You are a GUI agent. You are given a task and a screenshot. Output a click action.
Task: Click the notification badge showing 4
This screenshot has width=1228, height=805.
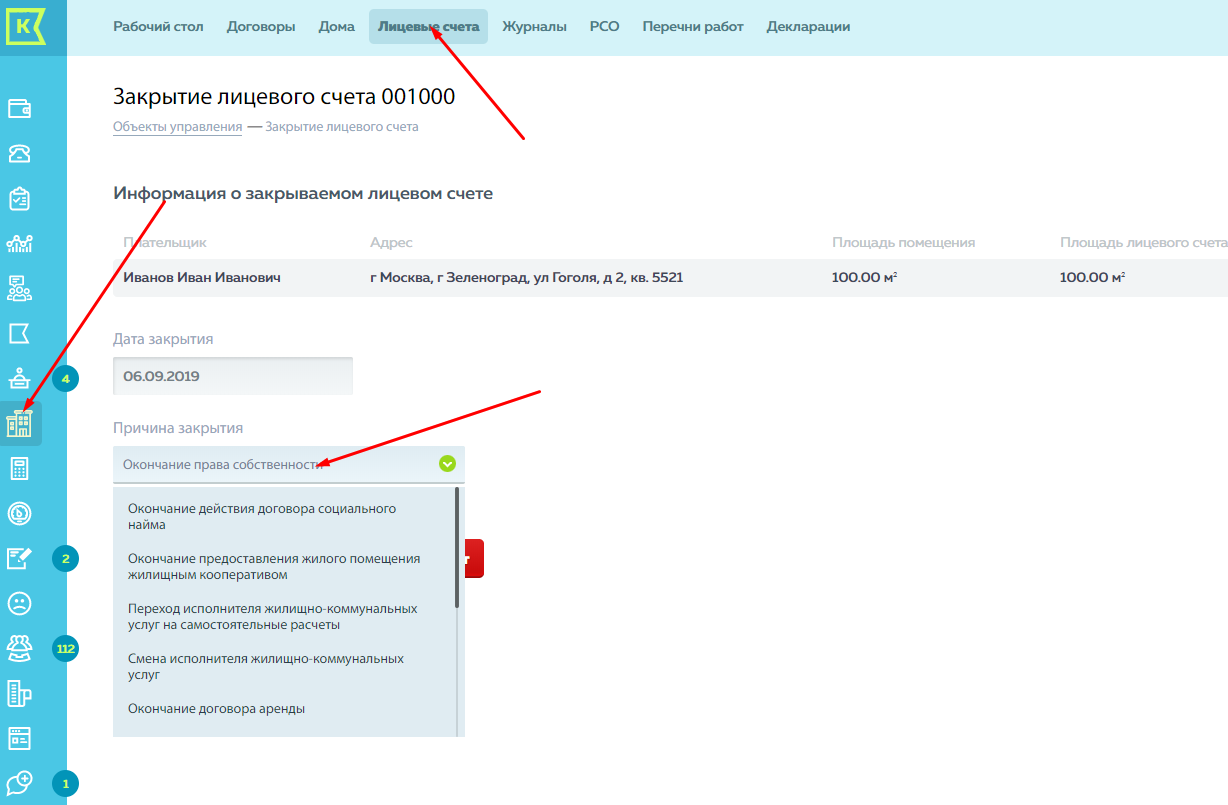66,379
